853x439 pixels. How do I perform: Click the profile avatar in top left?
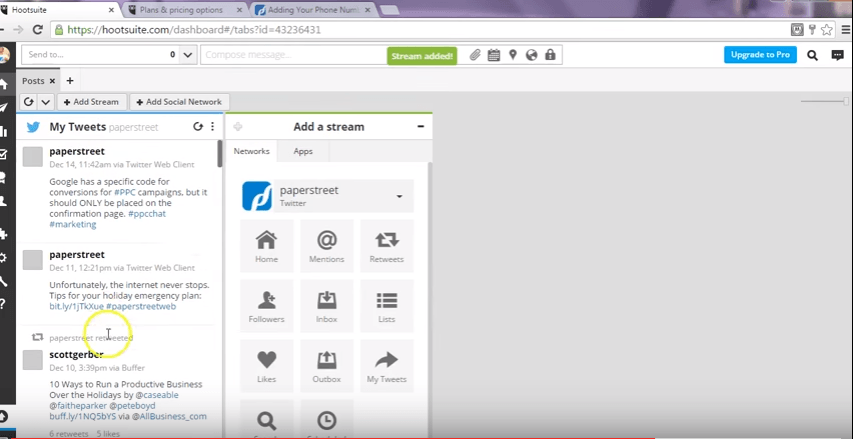4,55
